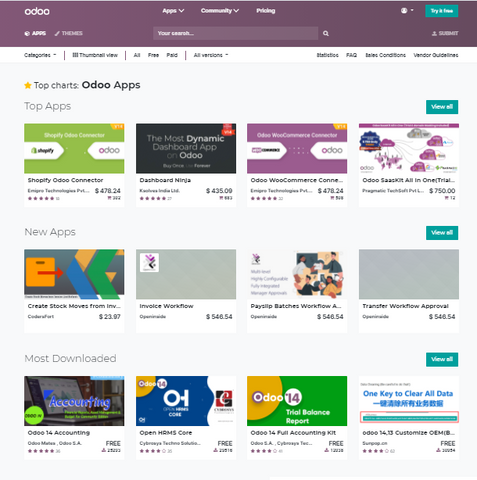The image size is (477, 480).
Task: Open the Sales Conditions link
Action: [x=385, y=55]
